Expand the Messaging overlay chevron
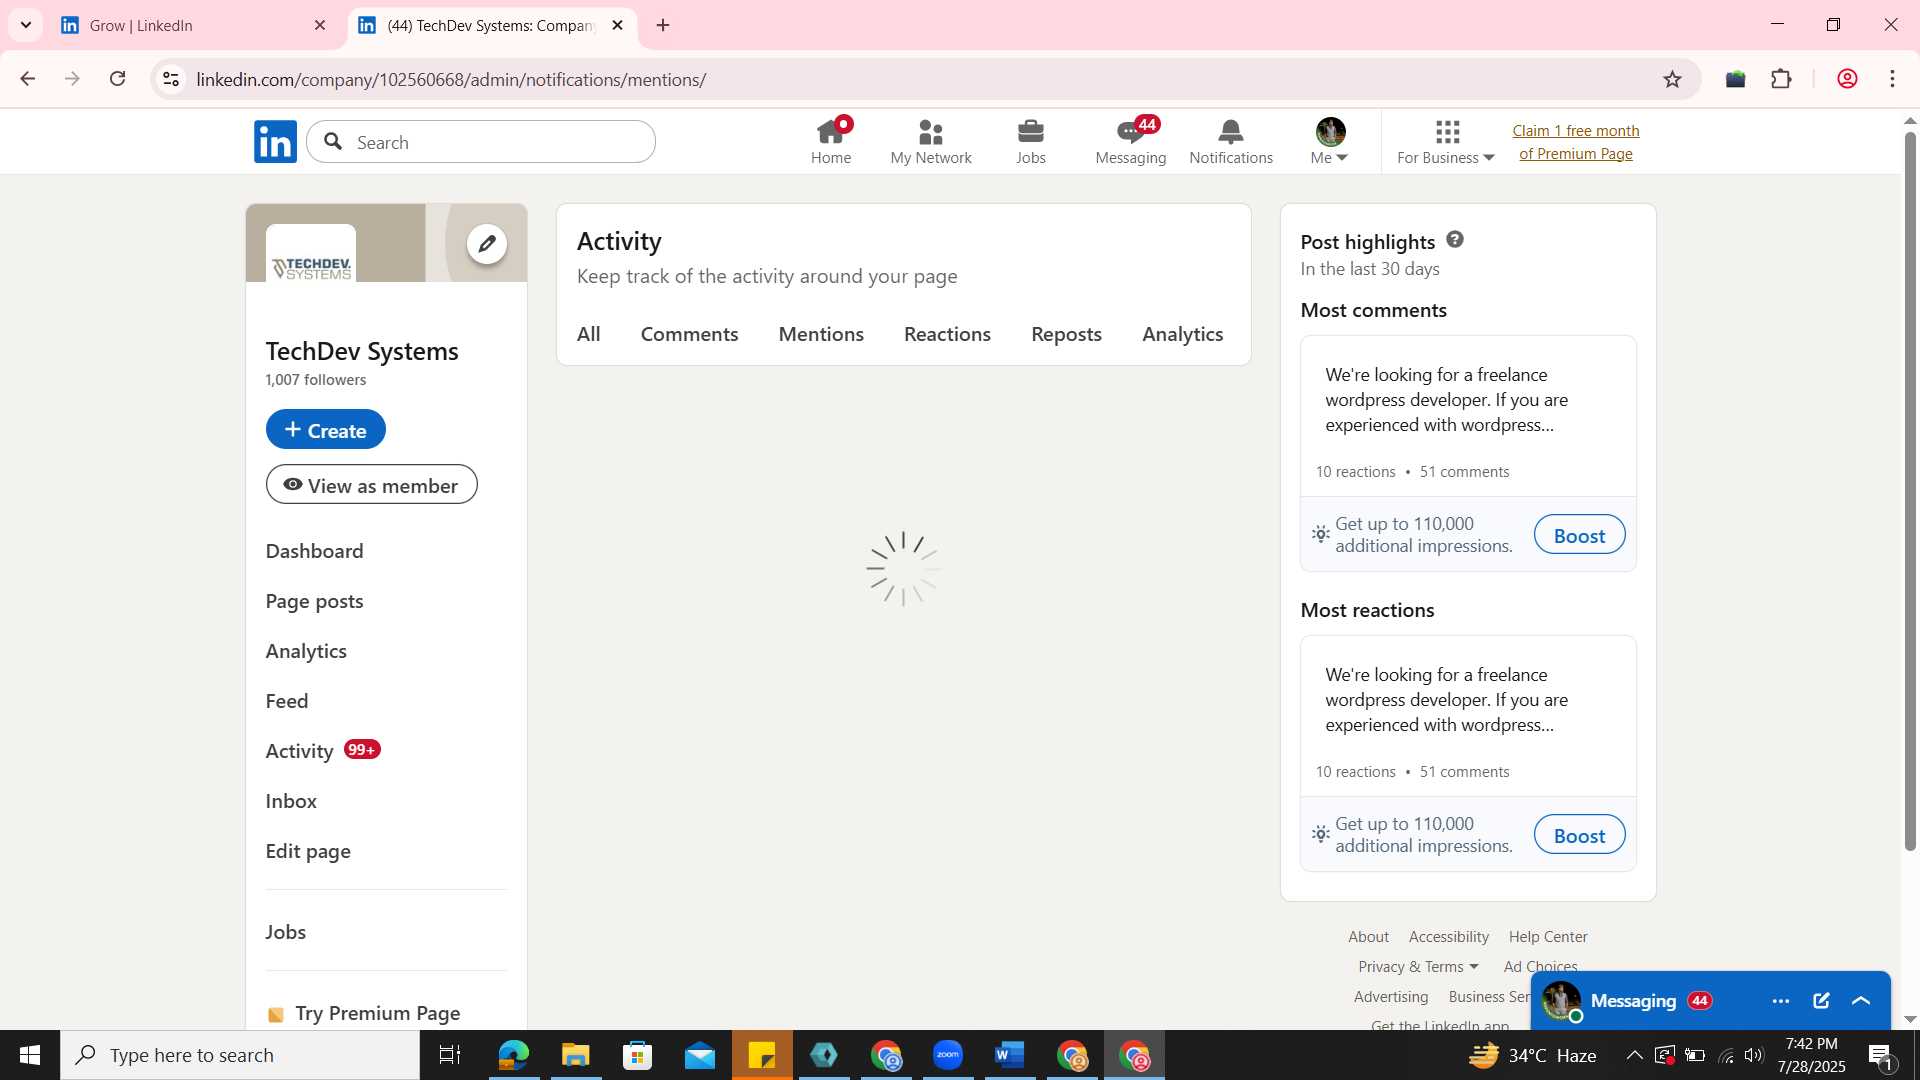 coord(1861,1001)
